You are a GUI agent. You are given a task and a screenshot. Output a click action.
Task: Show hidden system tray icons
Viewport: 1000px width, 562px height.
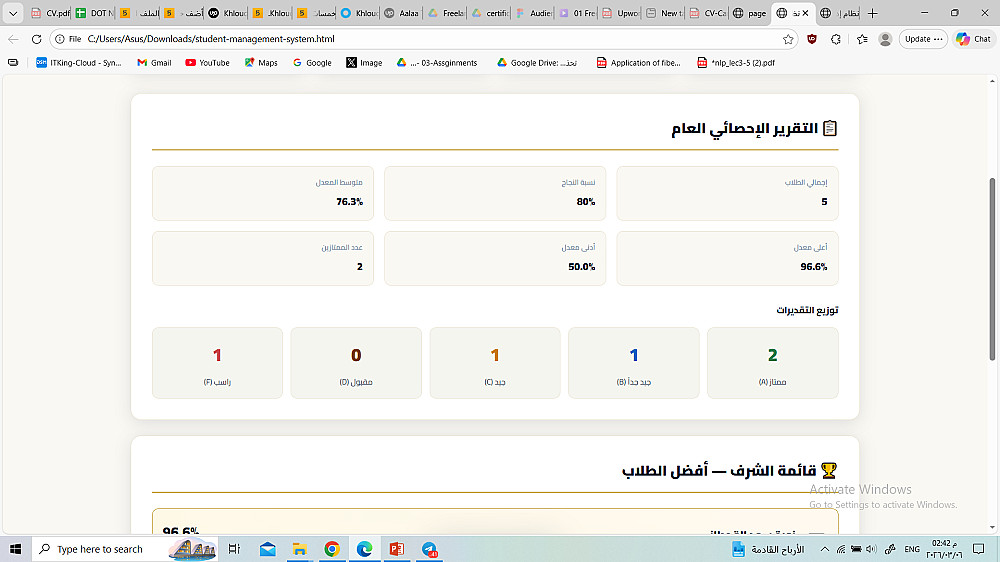point(825,549)
